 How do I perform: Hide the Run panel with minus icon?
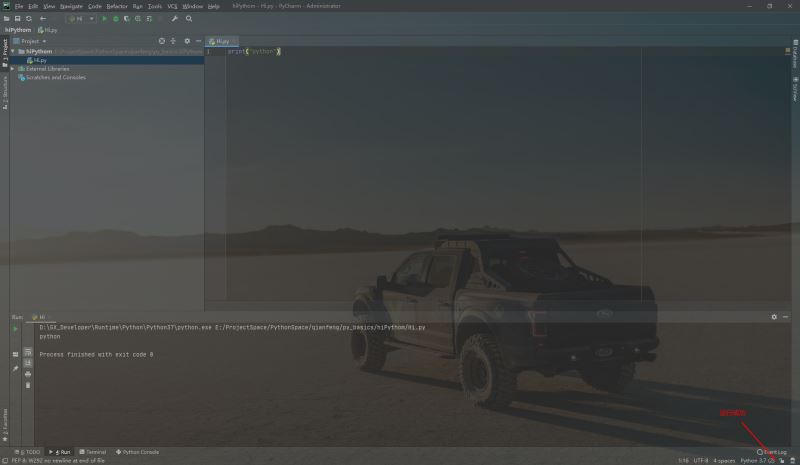click(x=786, y=317)
